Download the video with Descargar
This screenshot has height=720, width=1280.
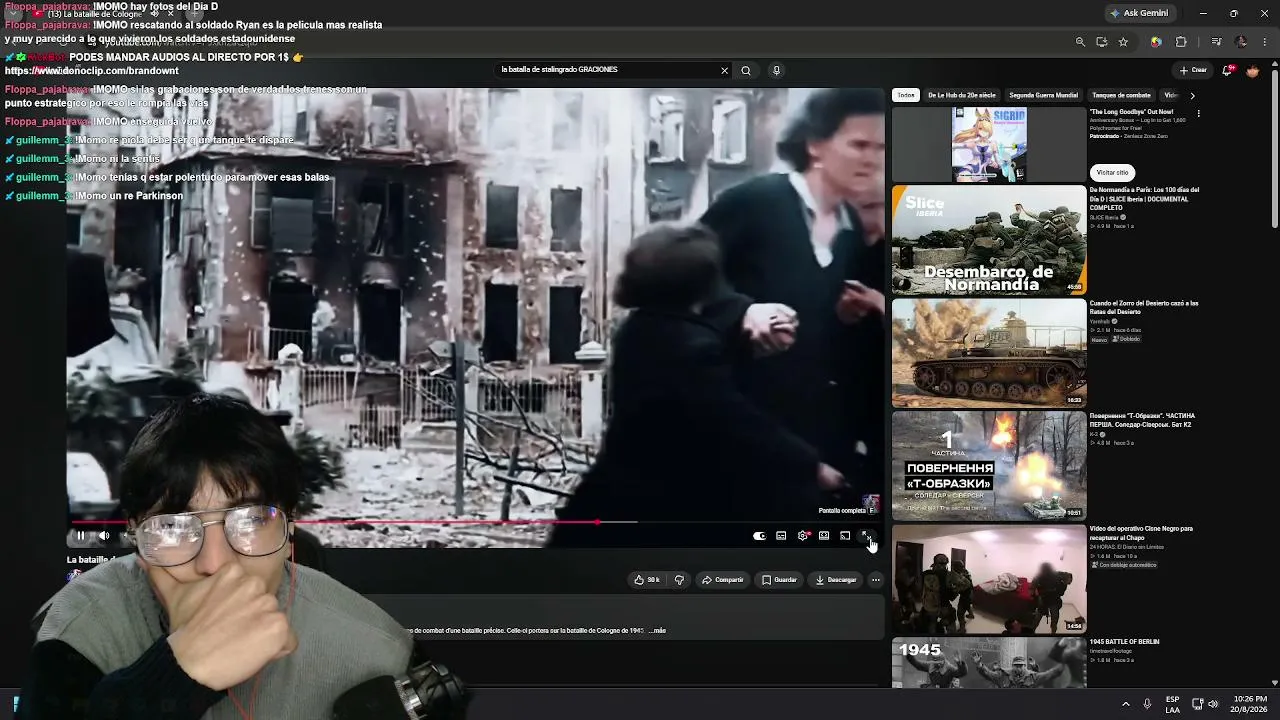(x=836, y=580)
